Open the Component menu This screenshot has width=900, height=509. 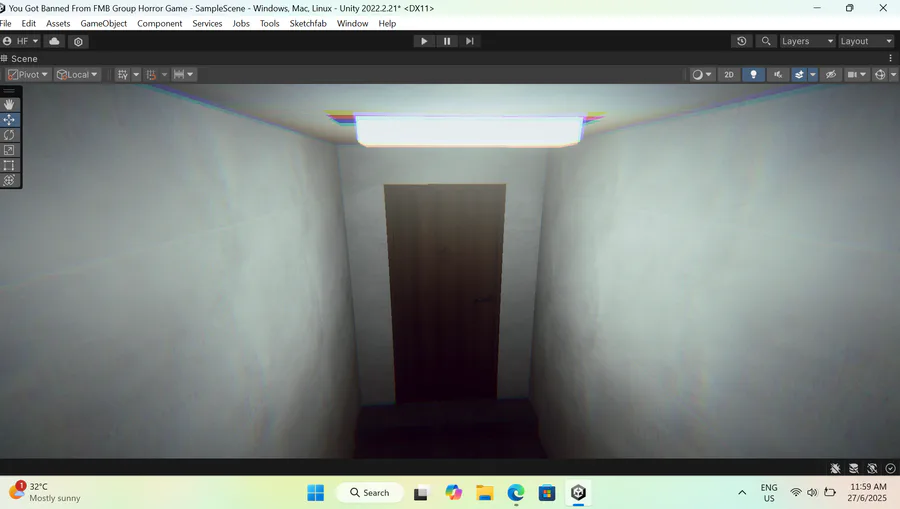point(160,24)
